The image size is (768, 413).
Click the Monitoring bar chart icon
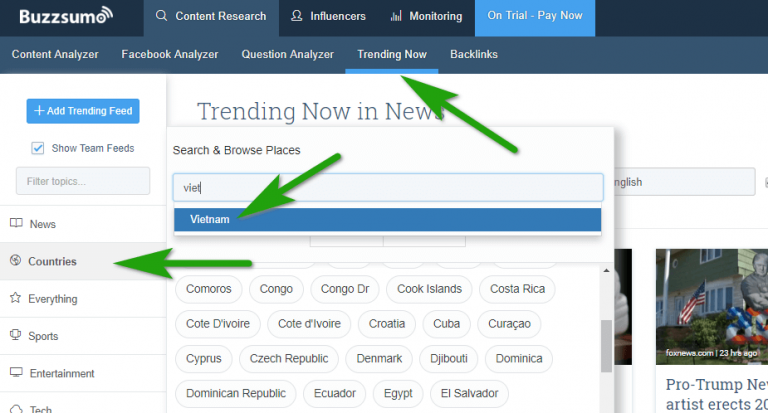tap(396, 16)
